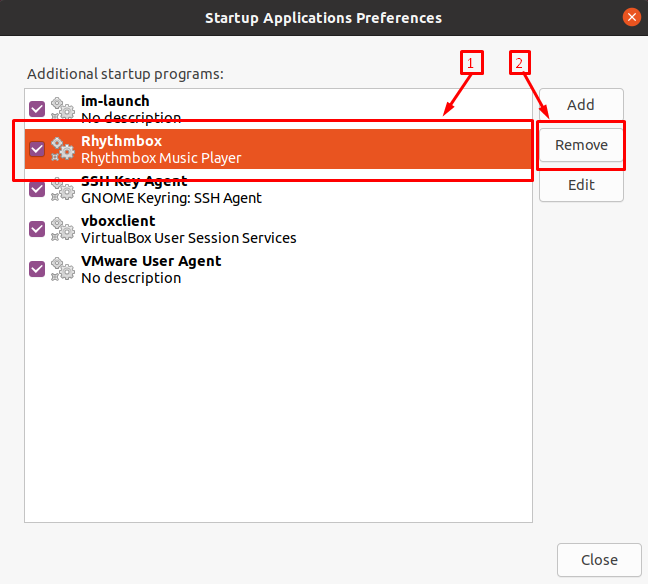
Task: Select the SSH Key Agent entry name
Action: pyautogui.click(x=134, y=181)
